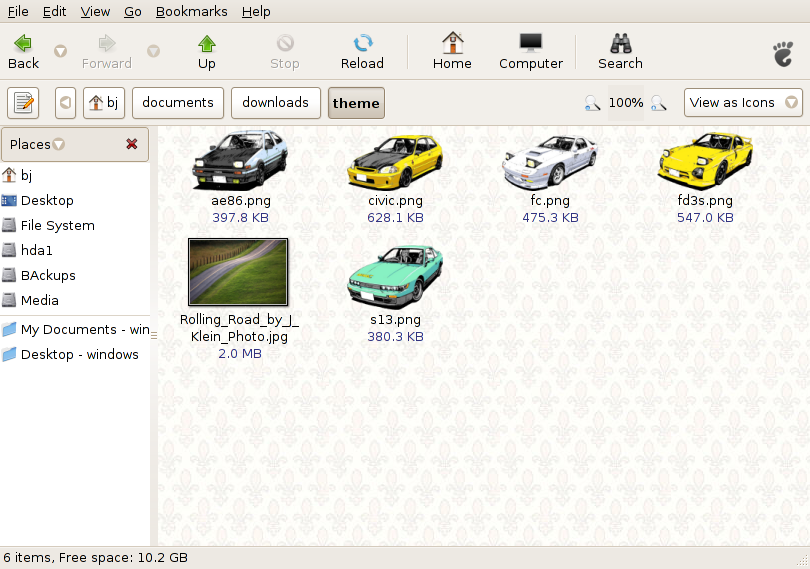Select theme in the path bar
Image resolution: width=810 pixels, height=569 pixels.
356,103
